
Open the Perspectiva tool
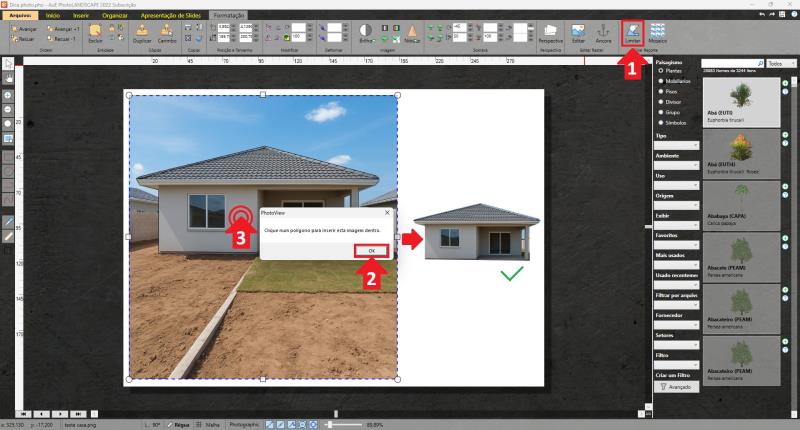(x=550, y=34)
